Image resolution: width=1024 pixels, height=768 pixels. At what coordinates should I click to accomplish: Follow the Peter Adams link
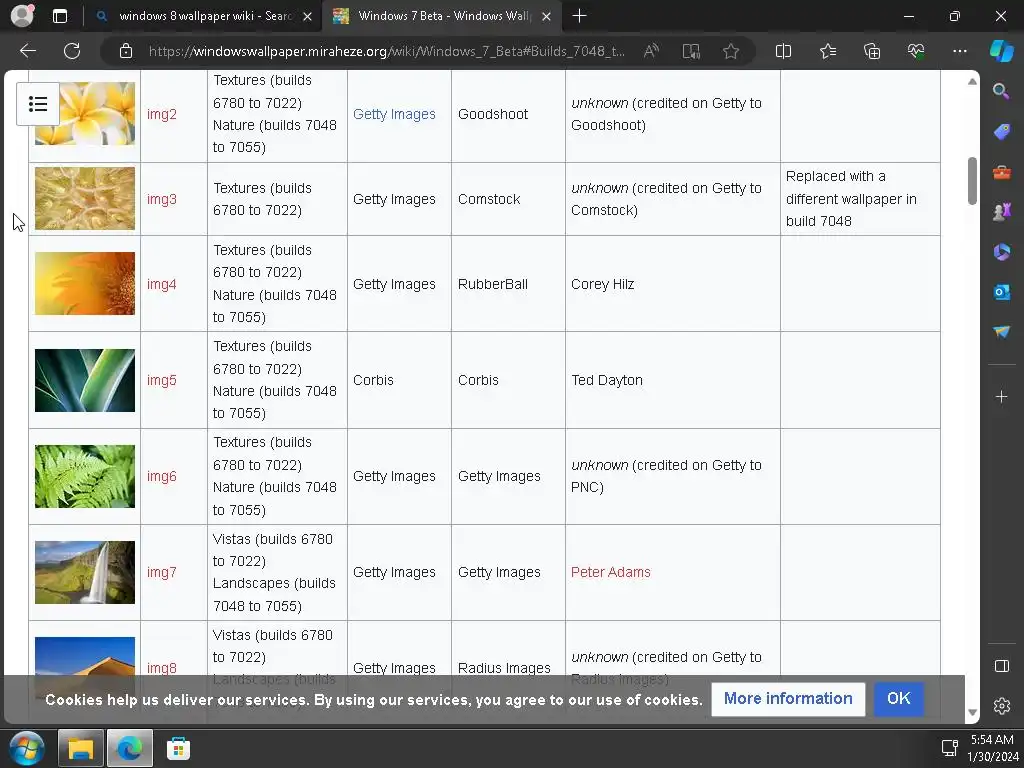pyautogui.click(x=611, y=572)
